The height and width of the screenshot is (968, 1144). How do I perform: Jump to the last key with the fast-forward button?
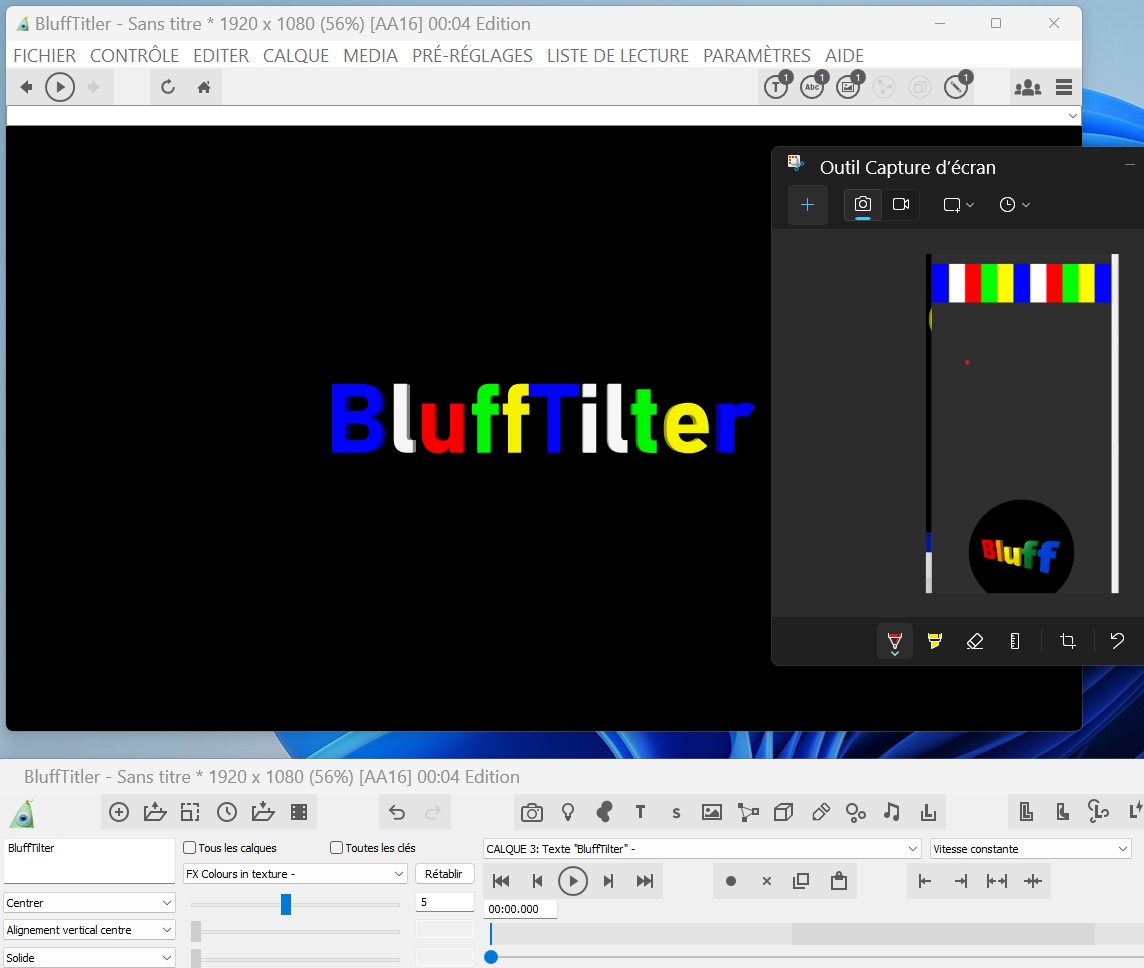pos(645,881)
